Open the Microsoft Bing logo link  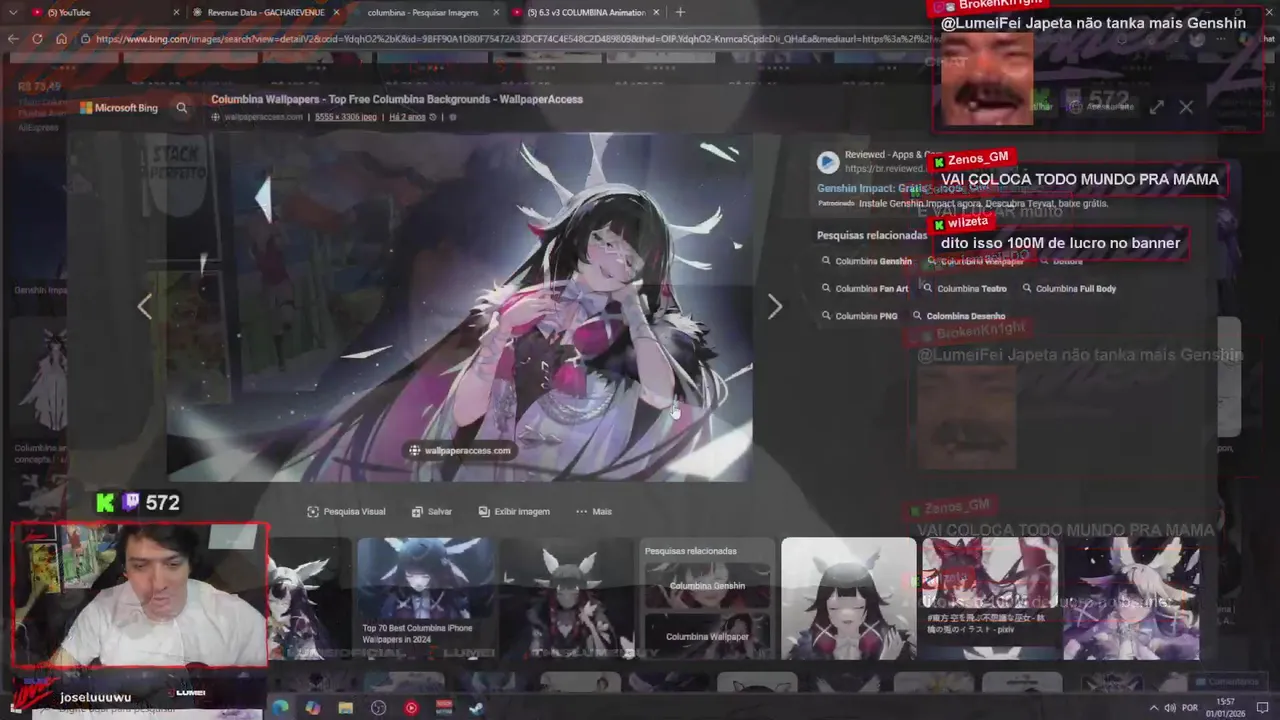pyautogui.click(x=119, y=107)
